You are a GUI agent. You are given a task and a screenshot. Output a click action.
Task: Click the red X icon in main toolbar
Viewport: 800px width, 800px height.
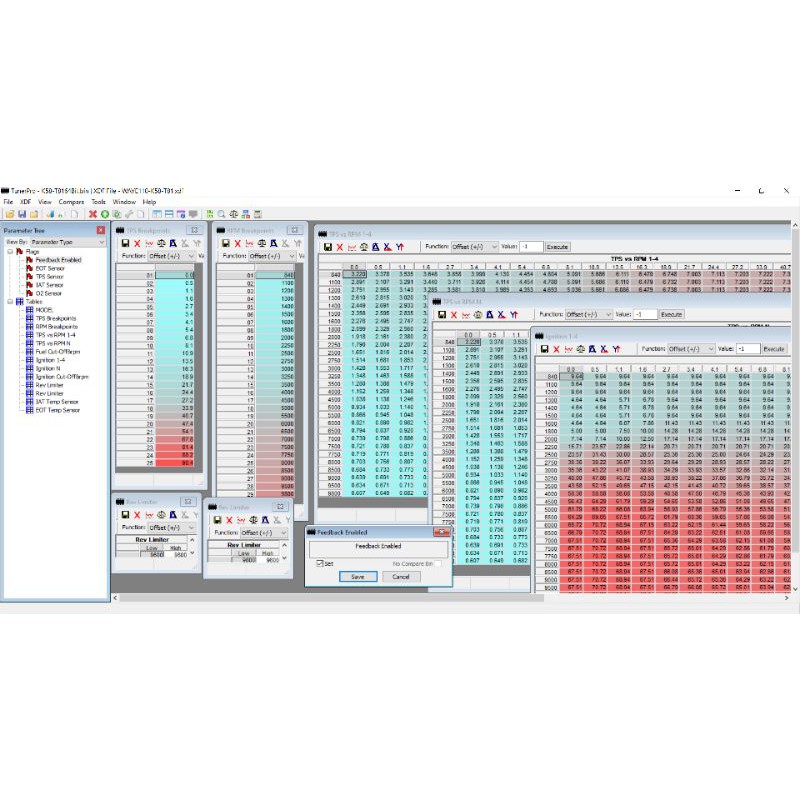click(92, 214)
